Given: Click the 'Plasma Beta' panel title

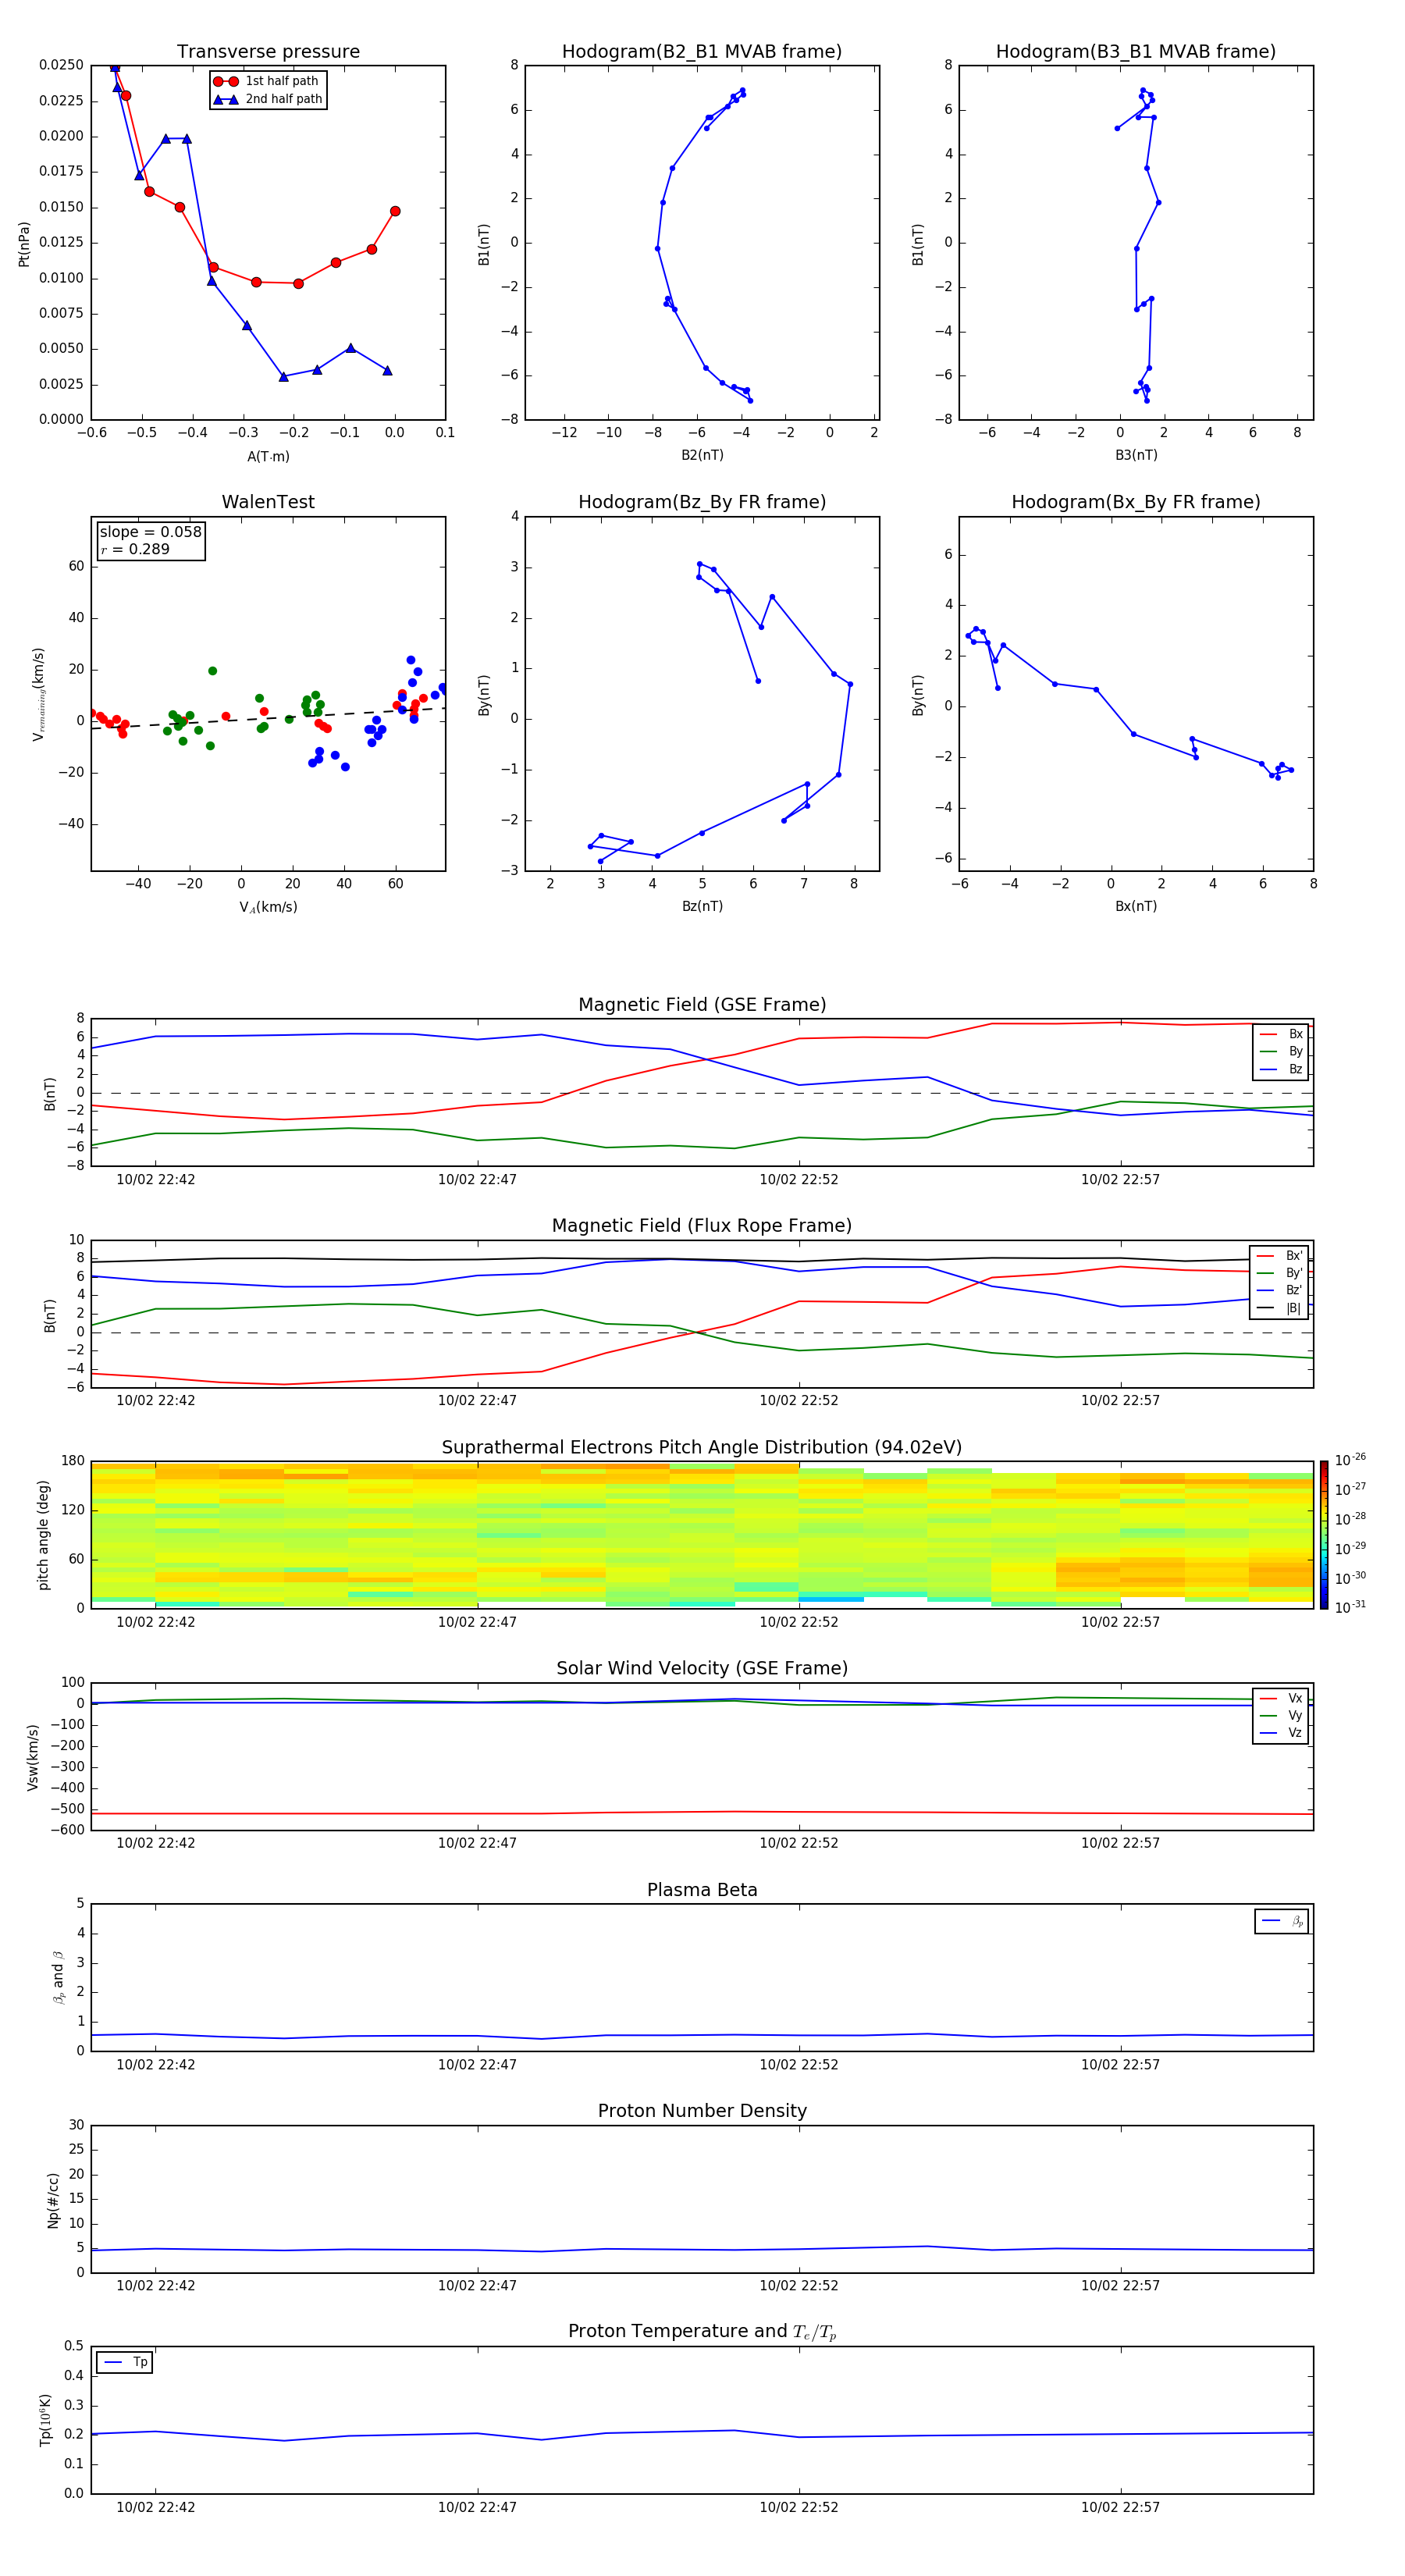Looking at the screenshot, I should [x=702, y=1890].
